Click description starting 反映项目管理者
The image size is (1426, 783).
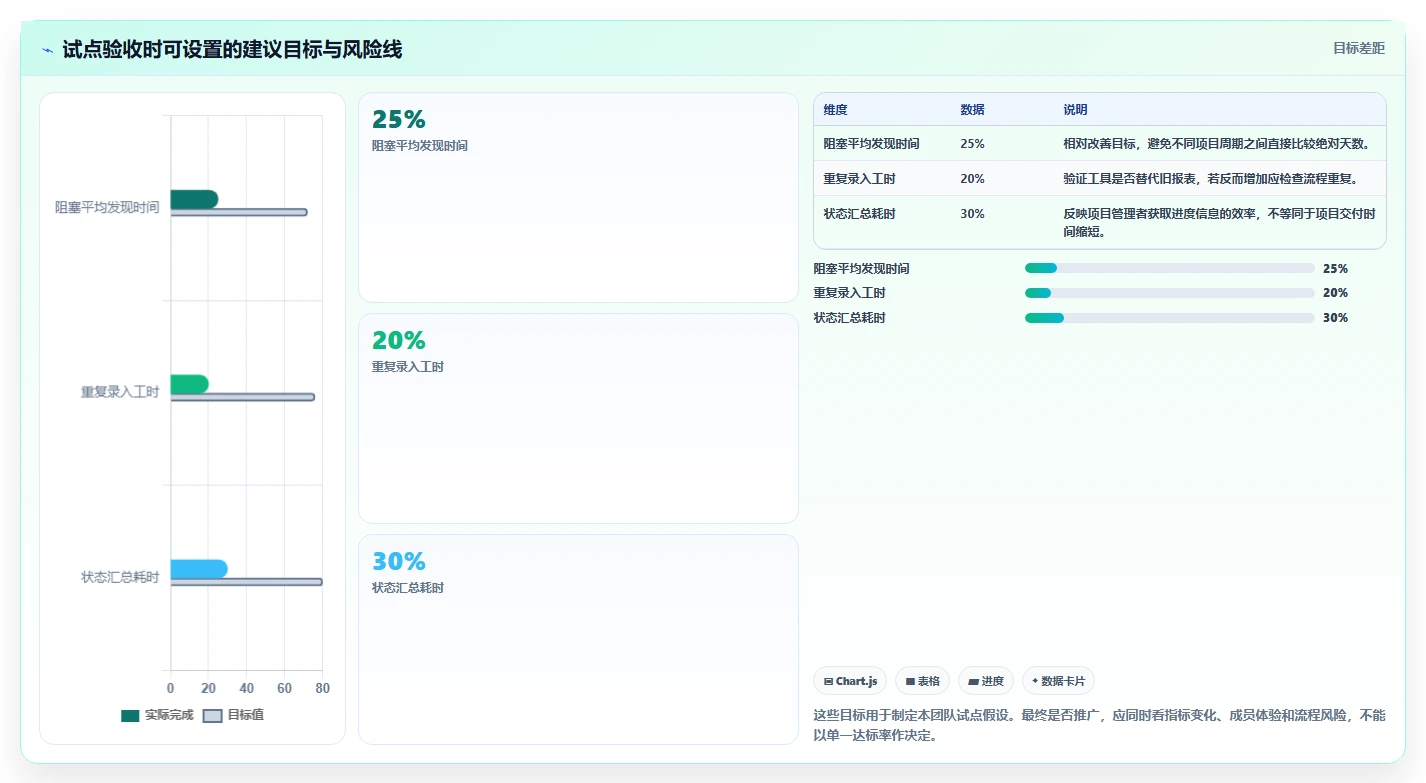(1219, 223)
